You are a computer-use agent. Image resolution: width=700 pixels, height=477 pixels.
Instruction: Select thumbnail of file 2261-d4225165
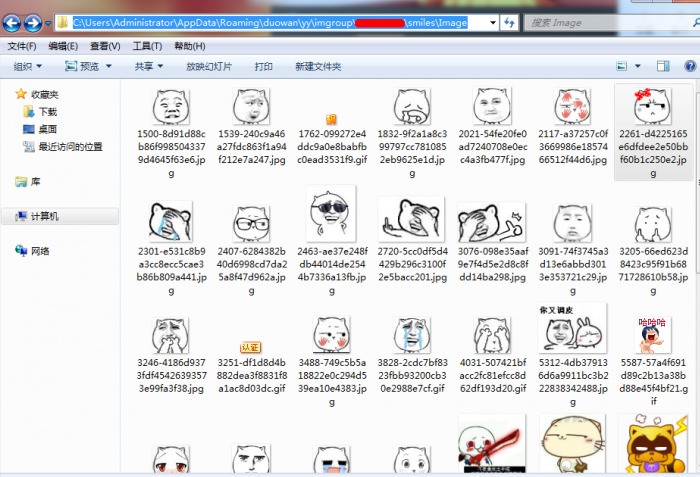652,106
